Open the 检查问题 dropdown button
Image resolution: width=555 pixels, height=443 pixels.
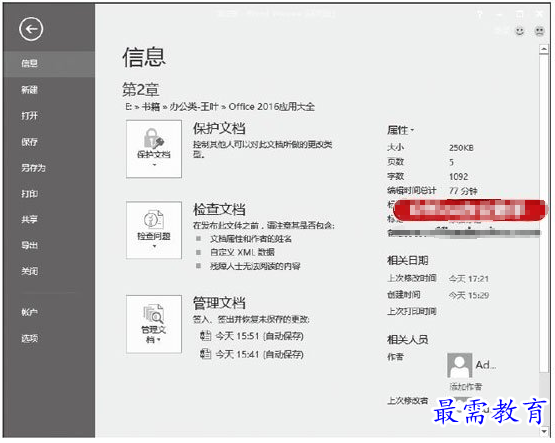click(x=154, y=230)
